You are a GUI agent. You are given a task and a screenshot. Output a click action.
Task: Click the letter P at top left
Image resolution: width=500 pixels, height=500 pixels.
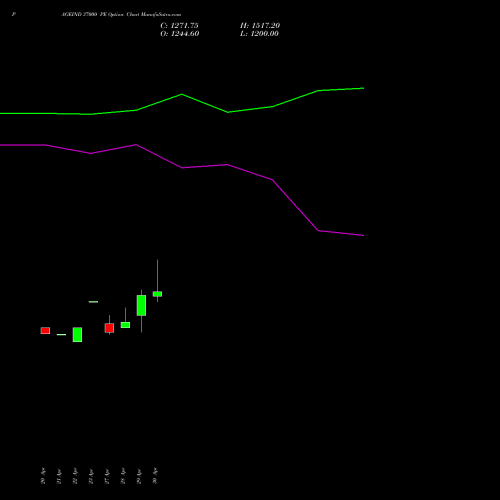coord(14,15)
